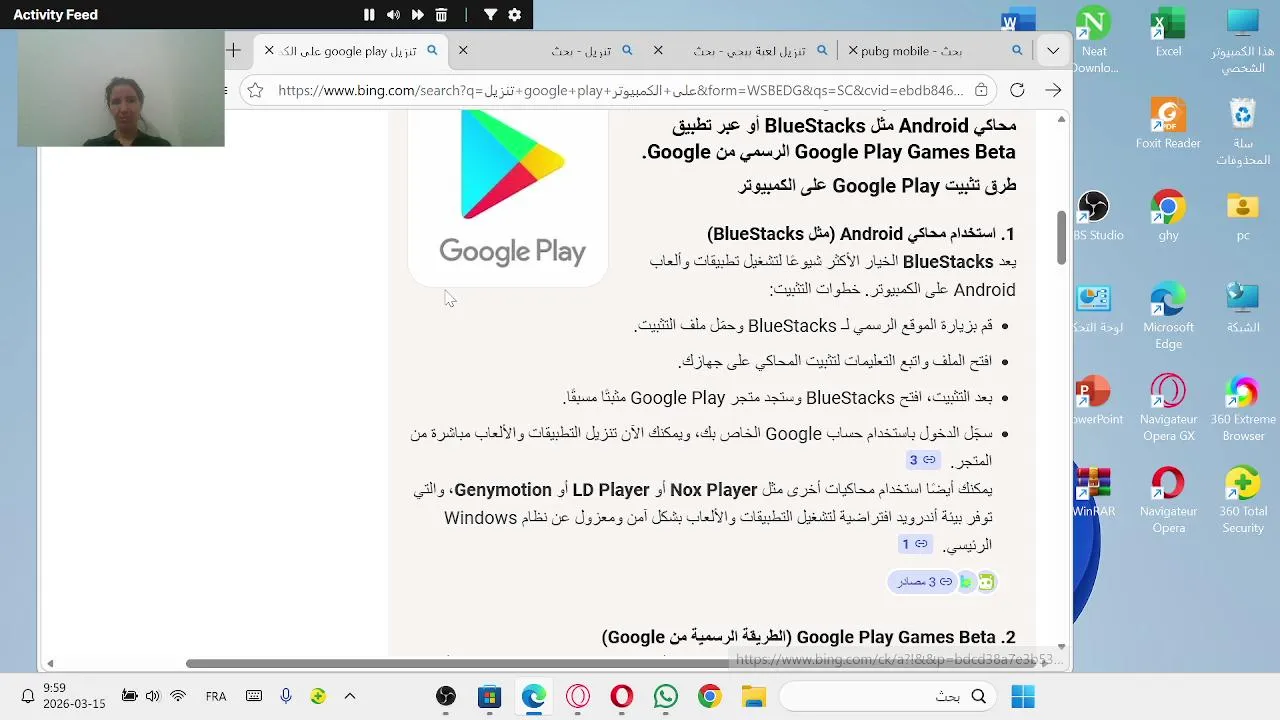Open 'الشبكة' network desktop icon
The height and width of the screenshot is (720, 1280).
tap(1243, 308)
